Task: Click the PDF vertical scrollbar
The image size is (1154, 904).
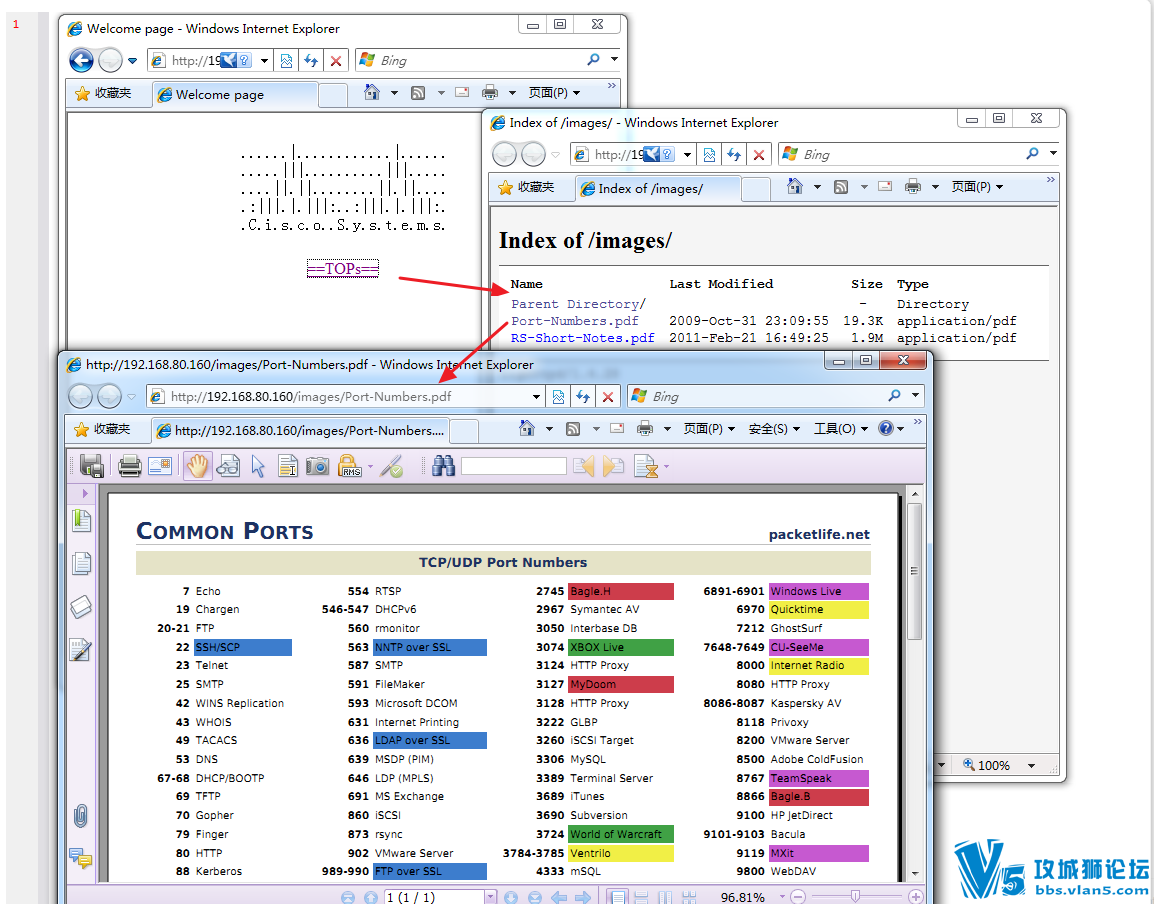Action: (x=915, y=572)
